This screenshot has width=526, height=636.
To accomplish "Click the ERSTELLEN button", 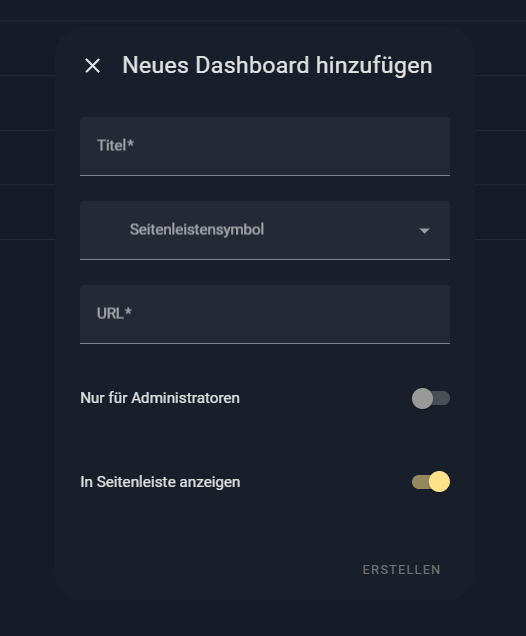I will 401,569.
